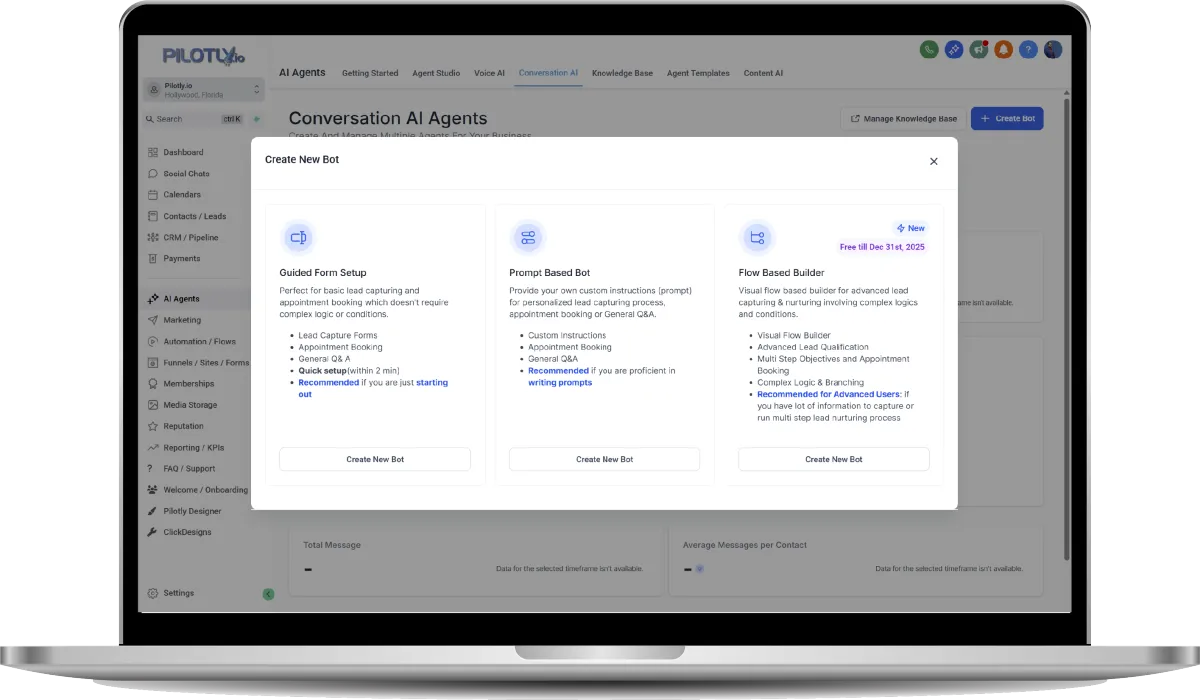The width and height of the screenshot is (1200, 700).
Task: Switch to the Getting Started tab
Action: click(x=370, y=73)
